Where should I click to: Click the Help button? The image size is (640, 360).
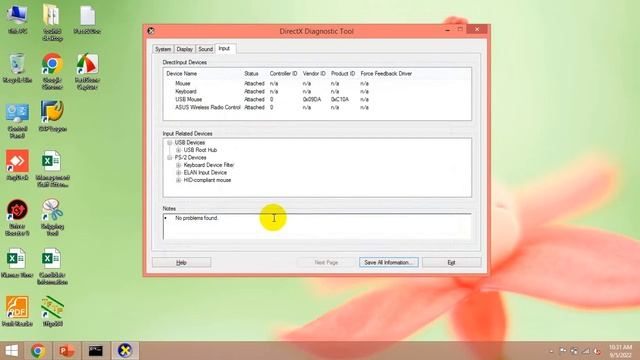[182, 262]
